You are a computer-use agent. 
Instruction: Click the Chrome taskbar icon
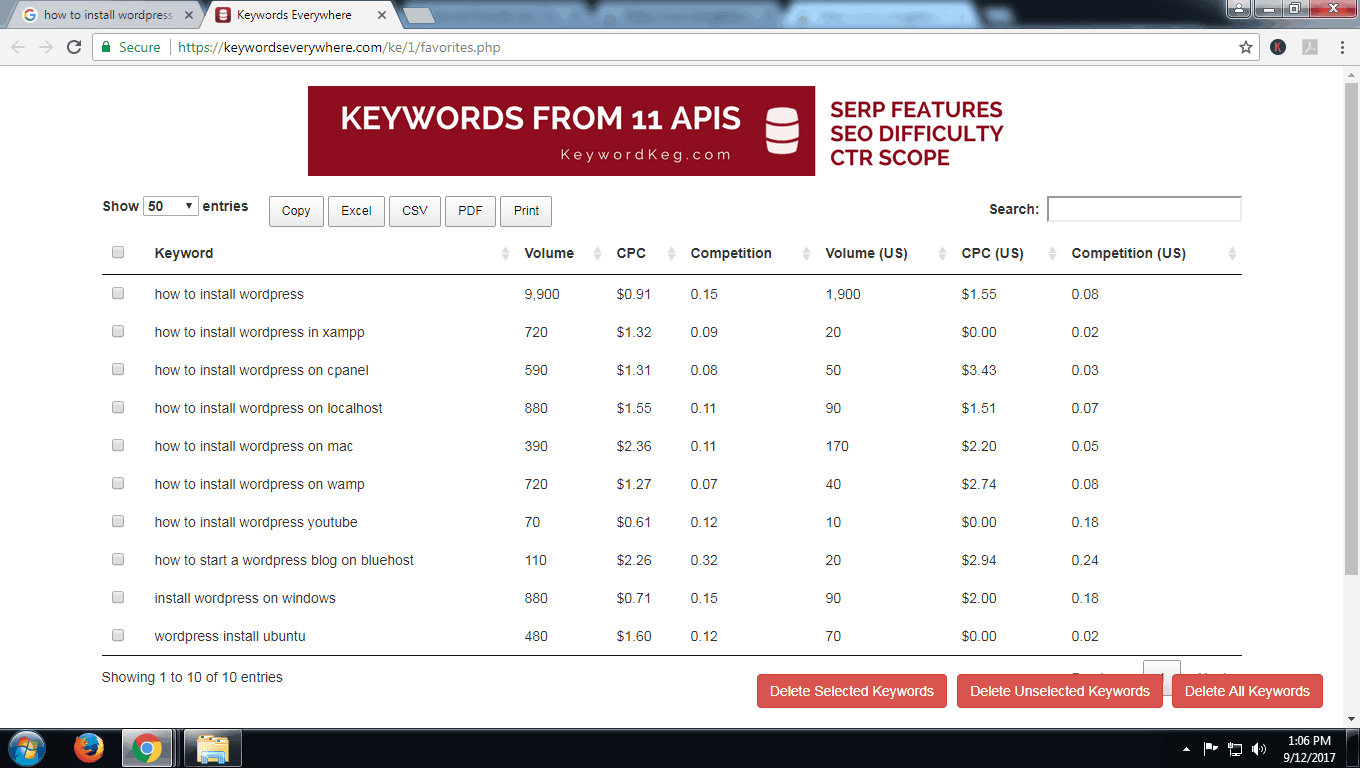(147, 748)
